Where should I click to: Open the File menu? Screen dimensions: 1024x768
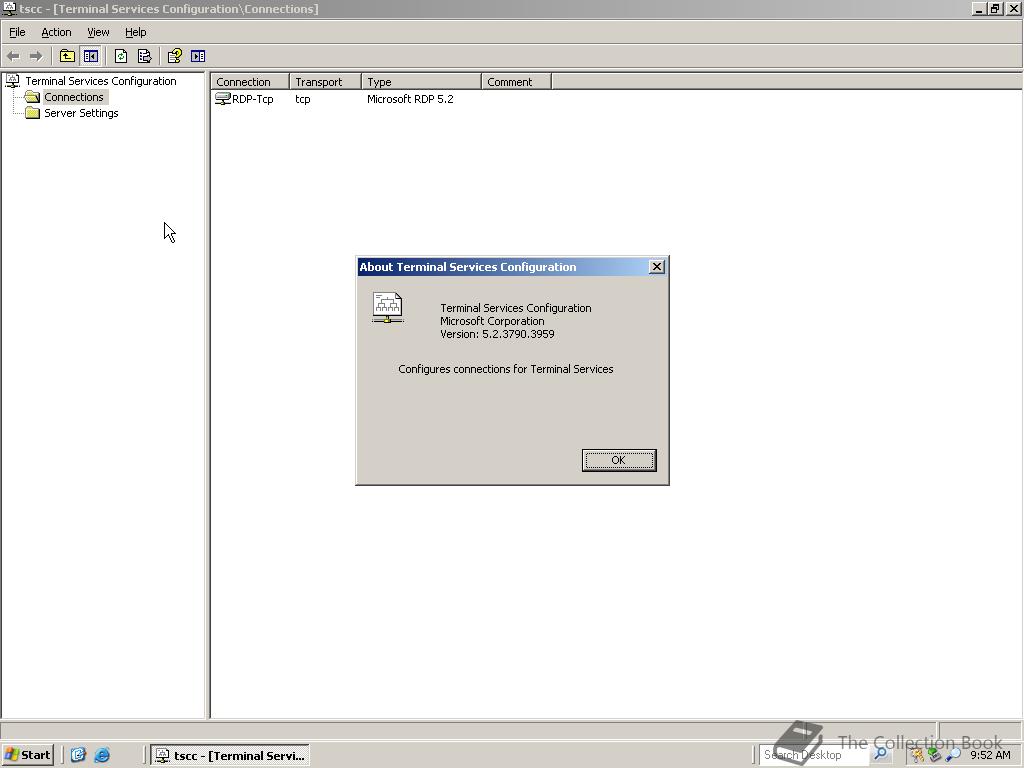[17, 32]
